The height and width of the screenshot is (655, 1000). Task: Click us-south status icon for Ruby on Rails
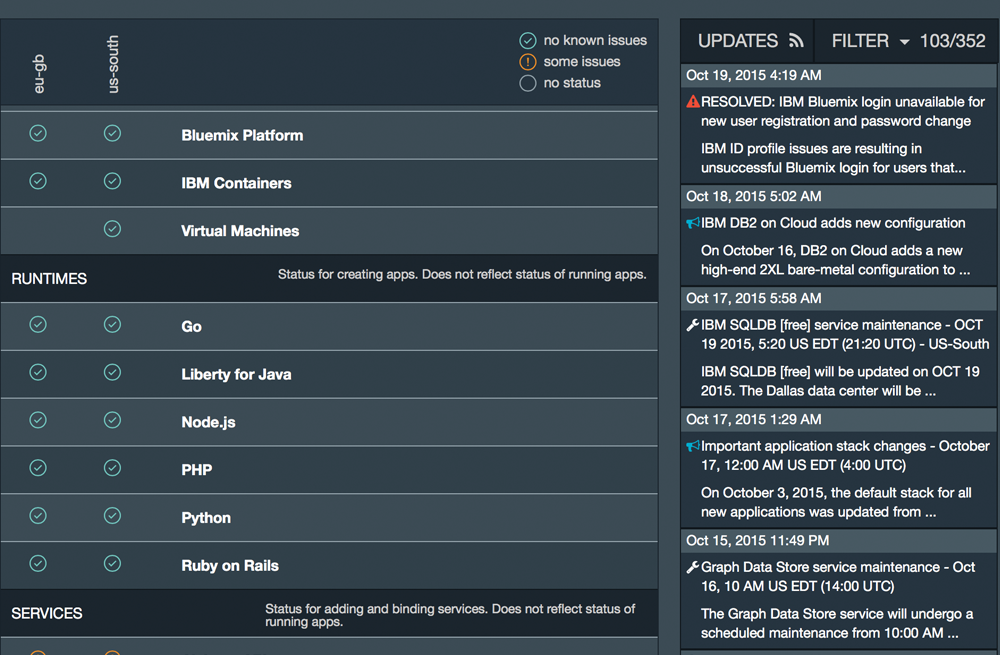[x=112, y=564]
